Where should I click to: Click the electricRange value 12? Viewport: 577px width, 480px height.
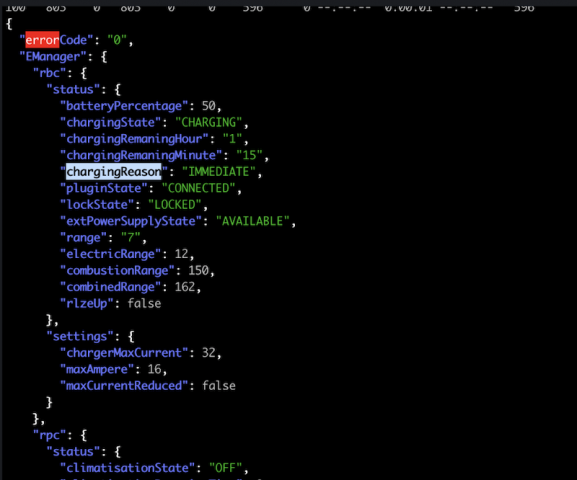coord(181,254)
